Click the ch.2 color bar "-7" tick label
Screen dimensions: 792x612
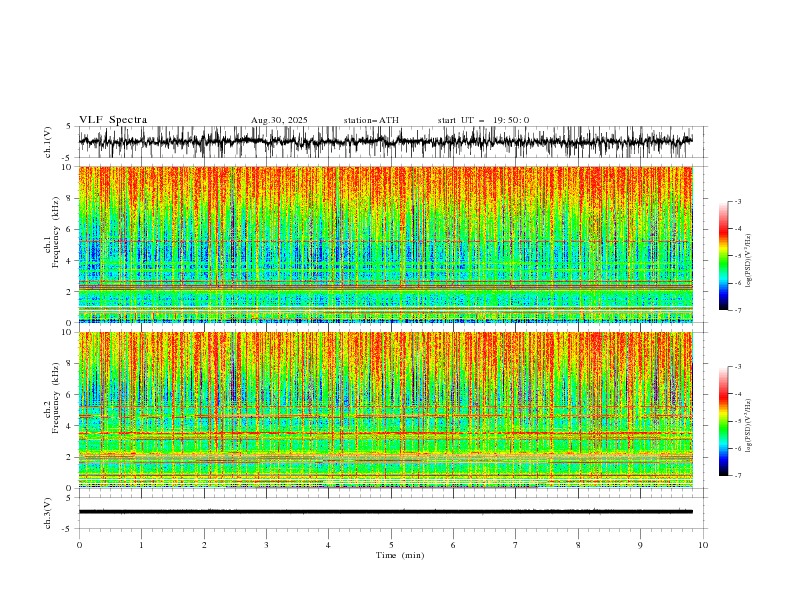[738, 476]
